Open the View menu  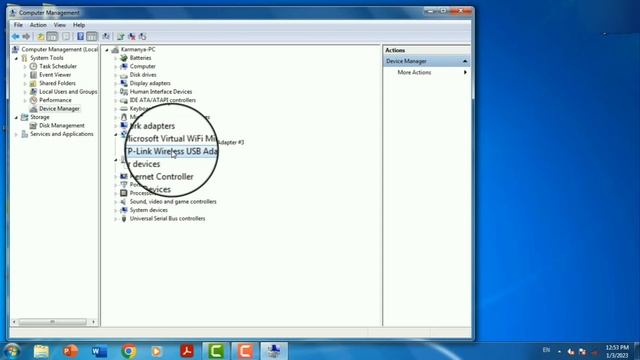[60, 25]
